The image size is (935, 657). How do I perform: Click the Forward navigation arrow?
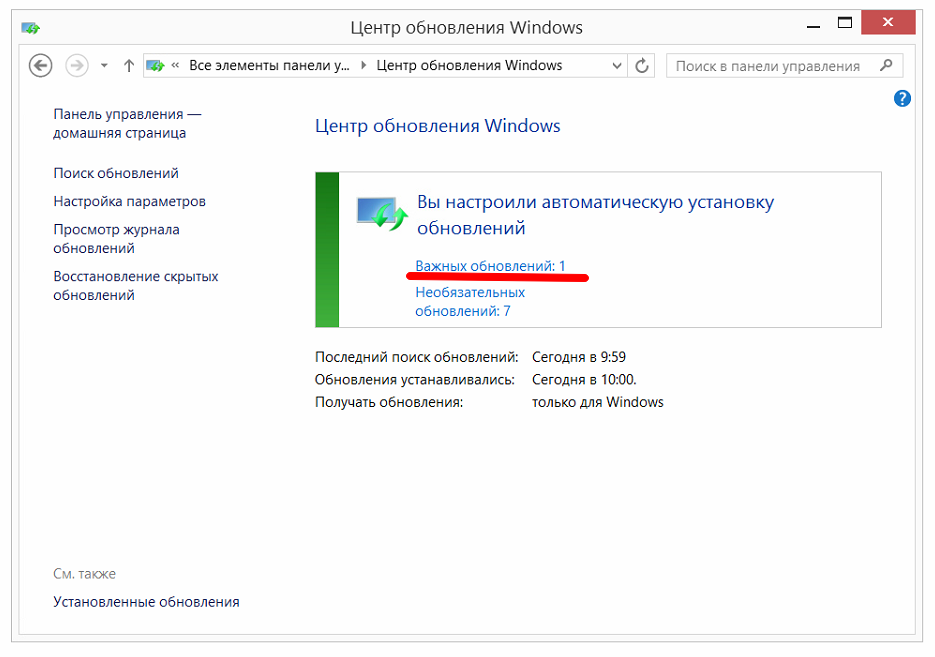pyautogui.click(x=76, y=66)
